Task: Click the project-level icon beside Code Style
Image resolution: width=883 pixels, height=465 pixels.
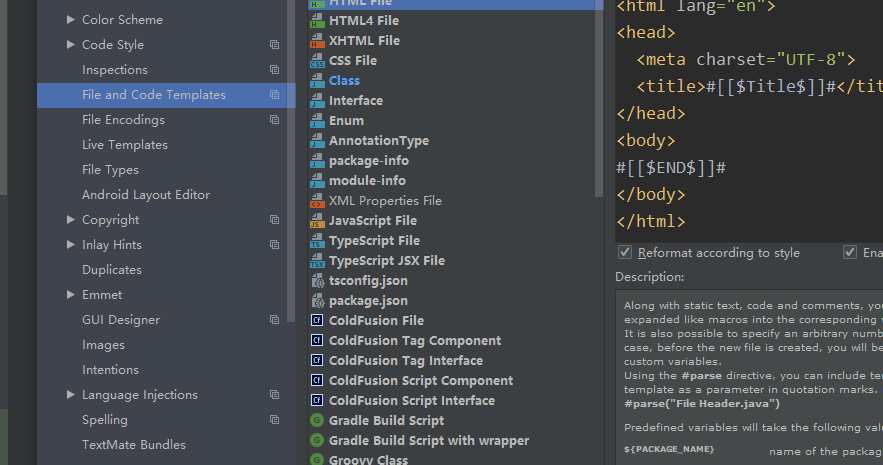Action: (274, 45)
